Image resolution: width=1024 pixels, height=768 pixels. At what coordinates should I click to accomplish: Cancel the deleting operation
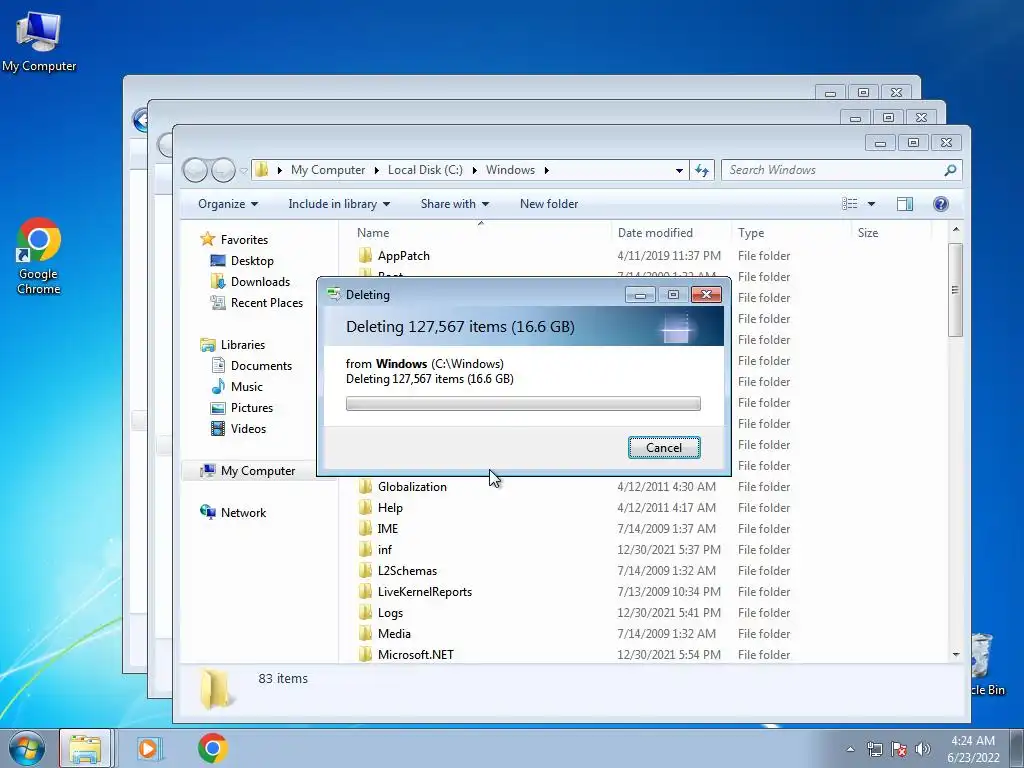[664, 448]
